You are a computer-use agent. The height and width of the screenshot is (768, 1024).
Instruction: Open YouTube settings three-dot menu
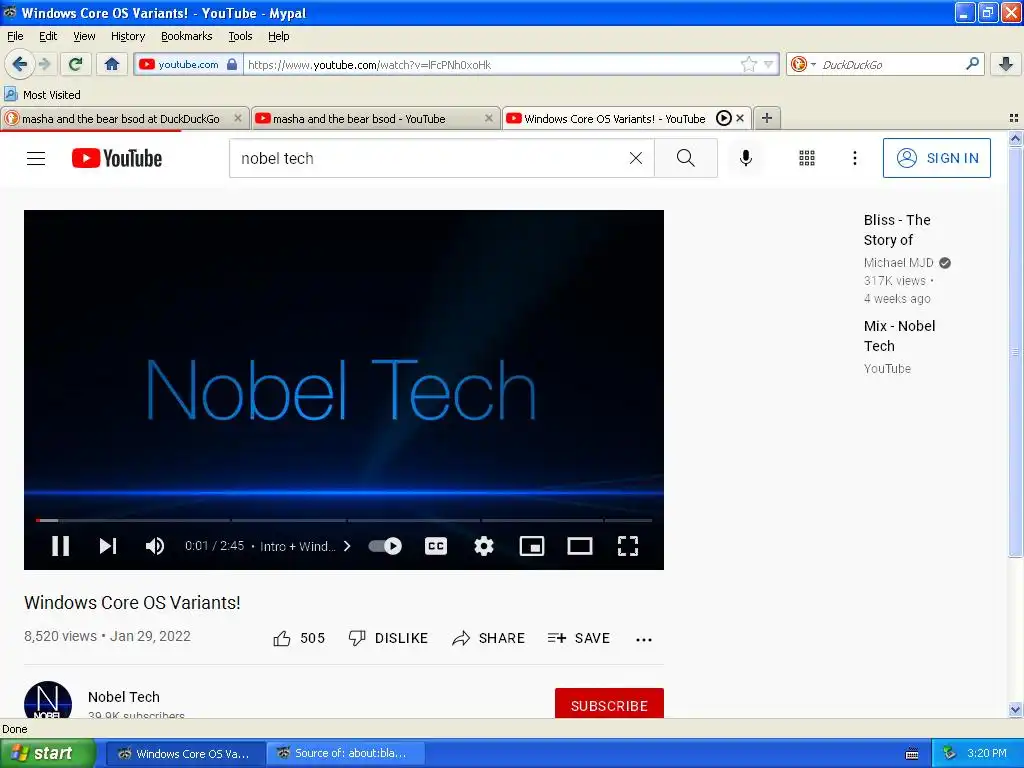854,158
